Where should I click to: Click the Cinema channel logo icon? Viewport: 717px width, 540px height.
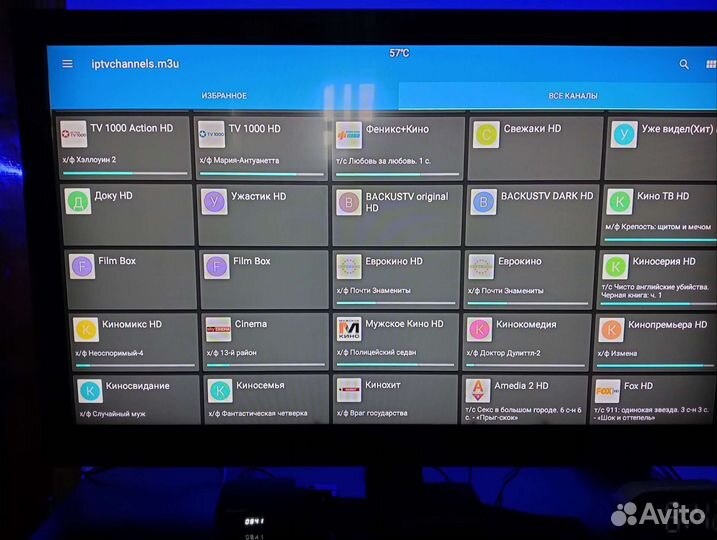coord(218,329)
